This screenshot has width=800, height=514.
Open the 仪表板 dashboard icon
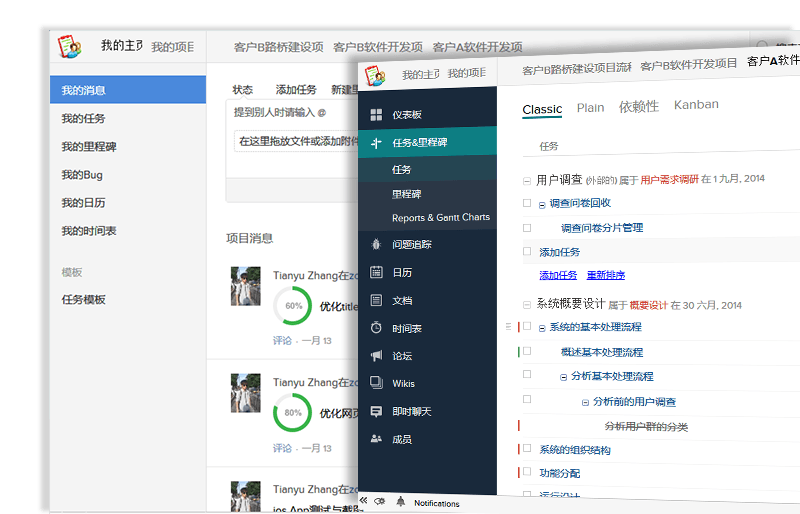pos(376,115)
